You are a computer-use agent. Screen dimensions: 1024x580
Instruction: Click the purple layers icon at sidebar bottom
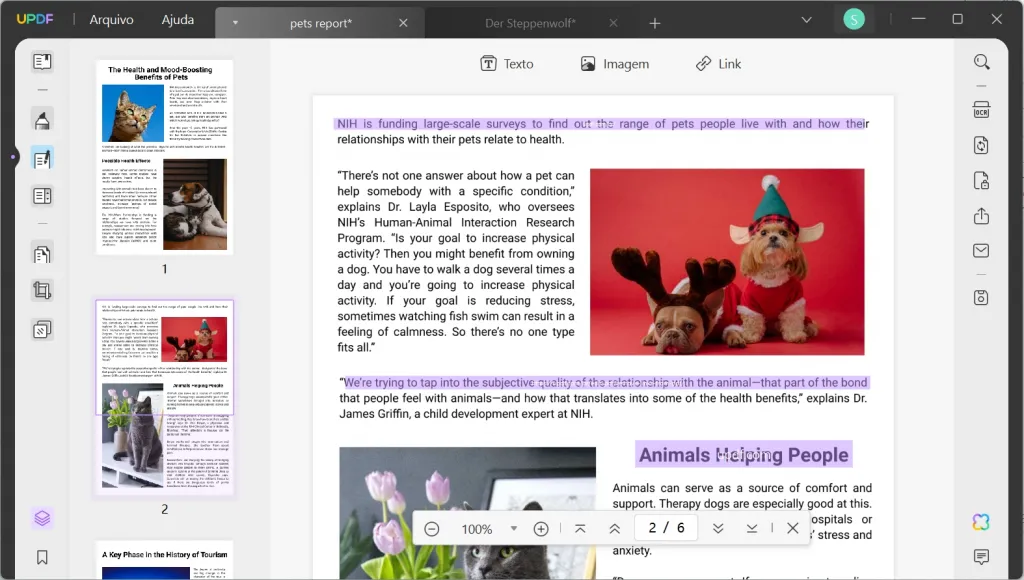[x=41, y=518]
